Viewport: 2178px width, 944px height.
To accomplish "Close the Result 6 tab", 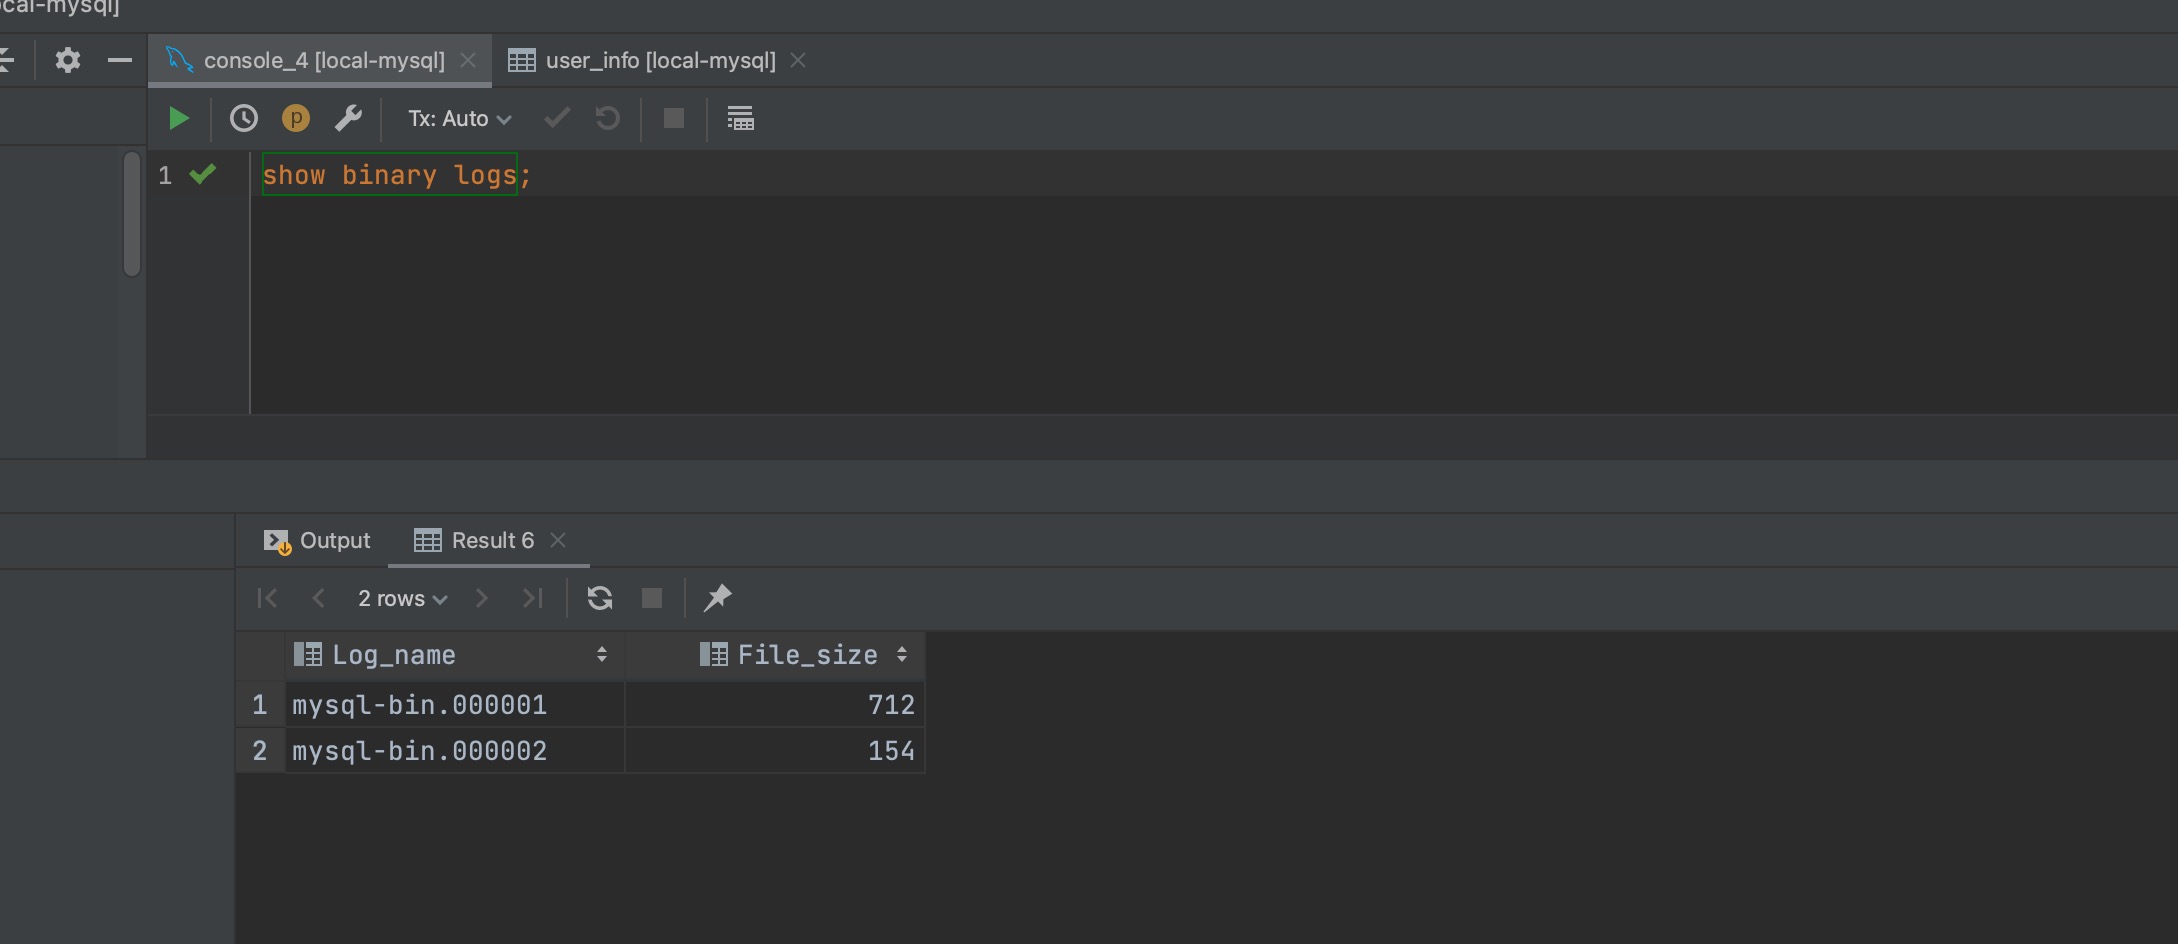I will [x=558, y=541].
